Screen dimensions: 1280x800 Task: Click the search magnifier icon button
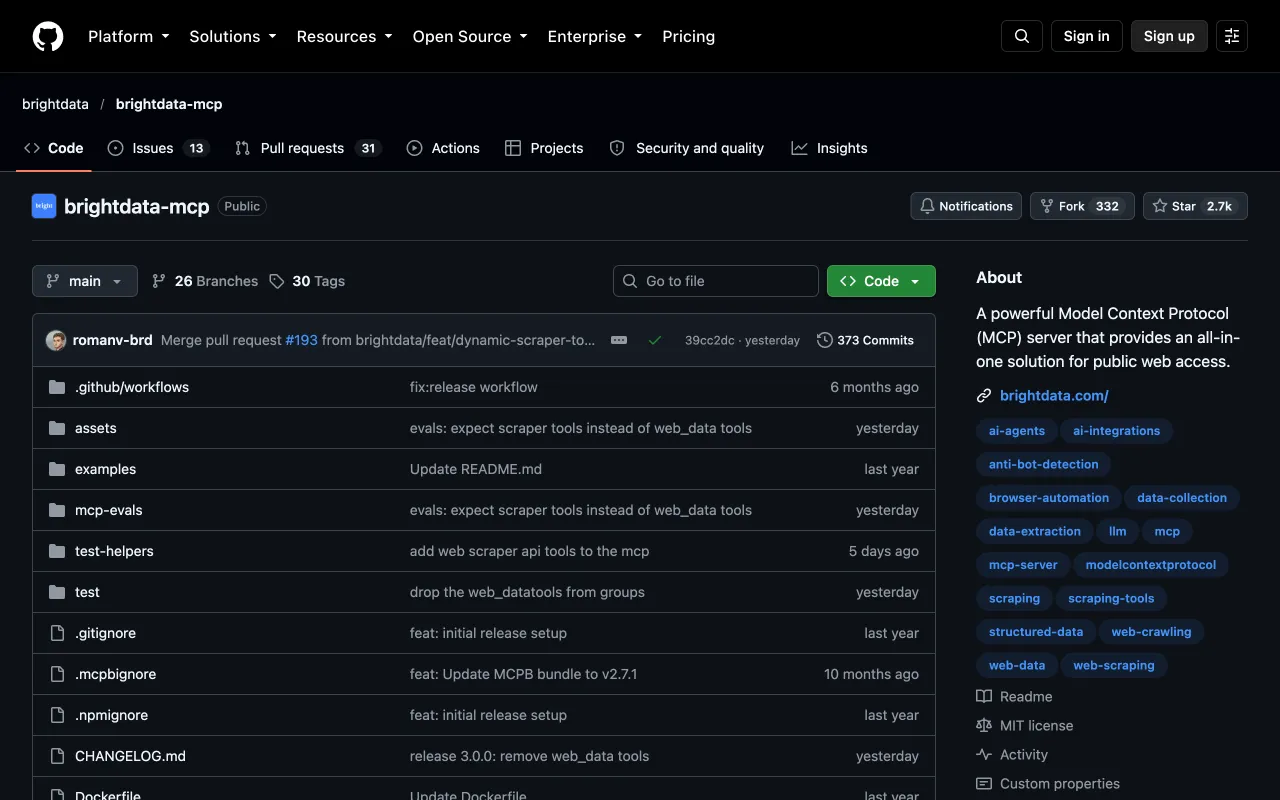click(x=1022, y=36)
